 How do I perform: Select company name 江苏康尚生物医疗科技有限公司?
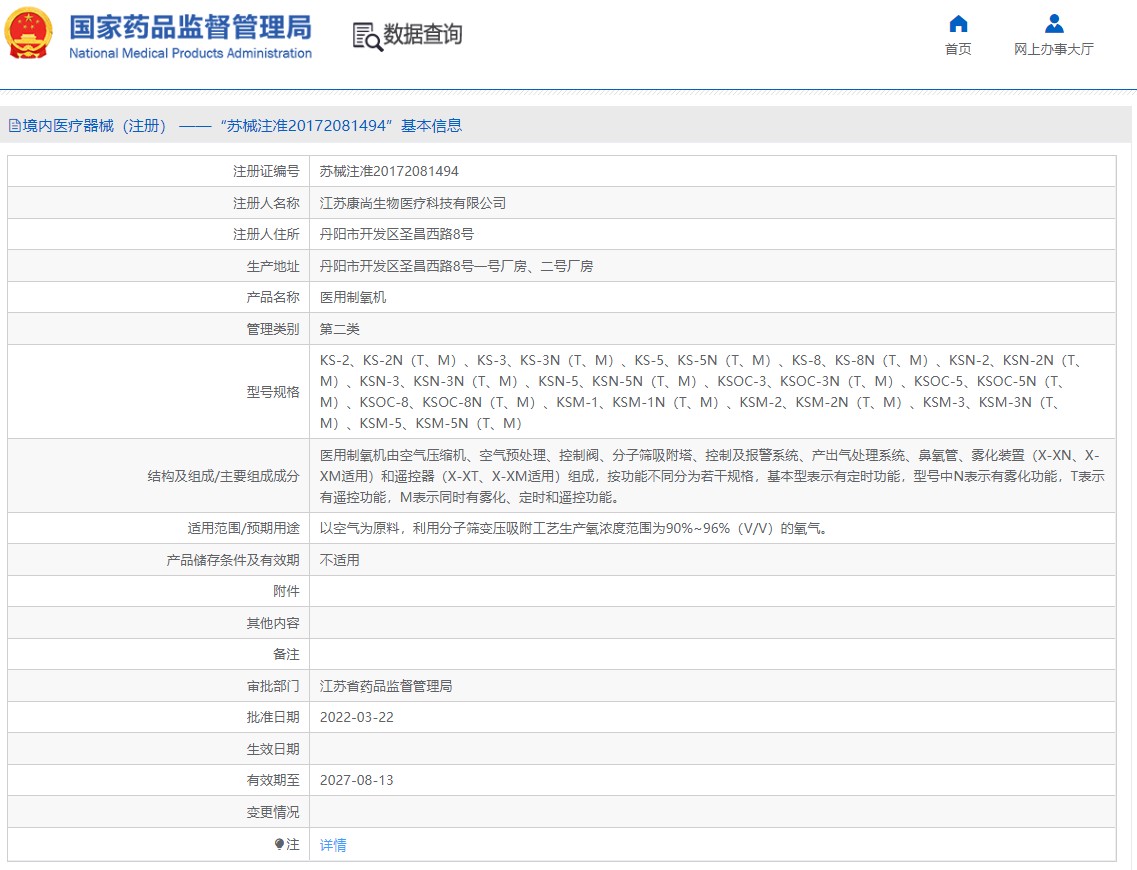tap(413, 203)
